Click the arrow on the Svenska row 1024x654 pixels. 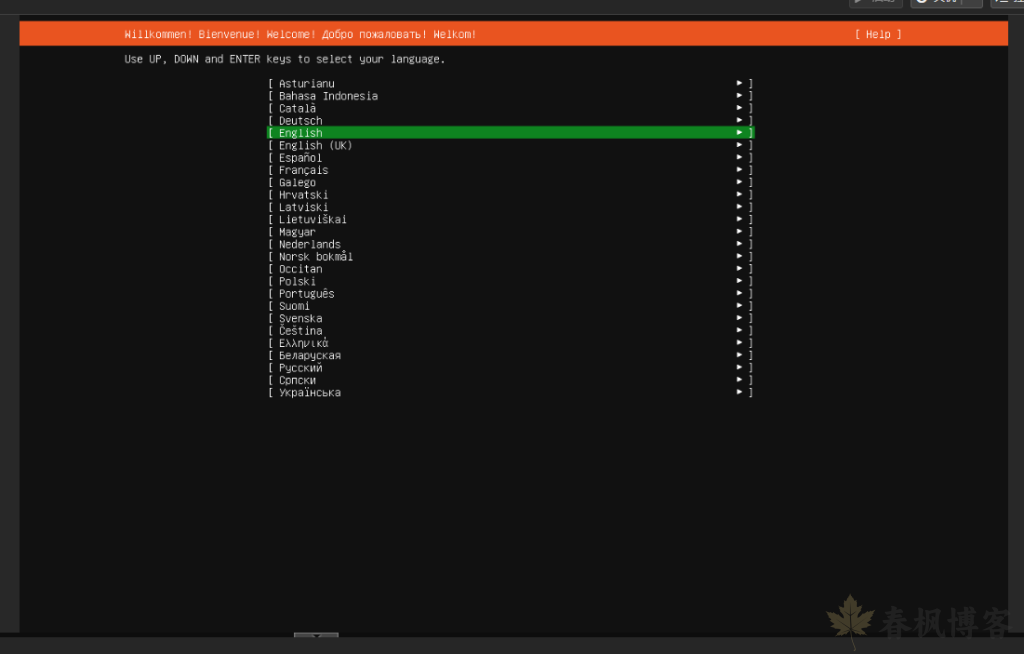739,318
